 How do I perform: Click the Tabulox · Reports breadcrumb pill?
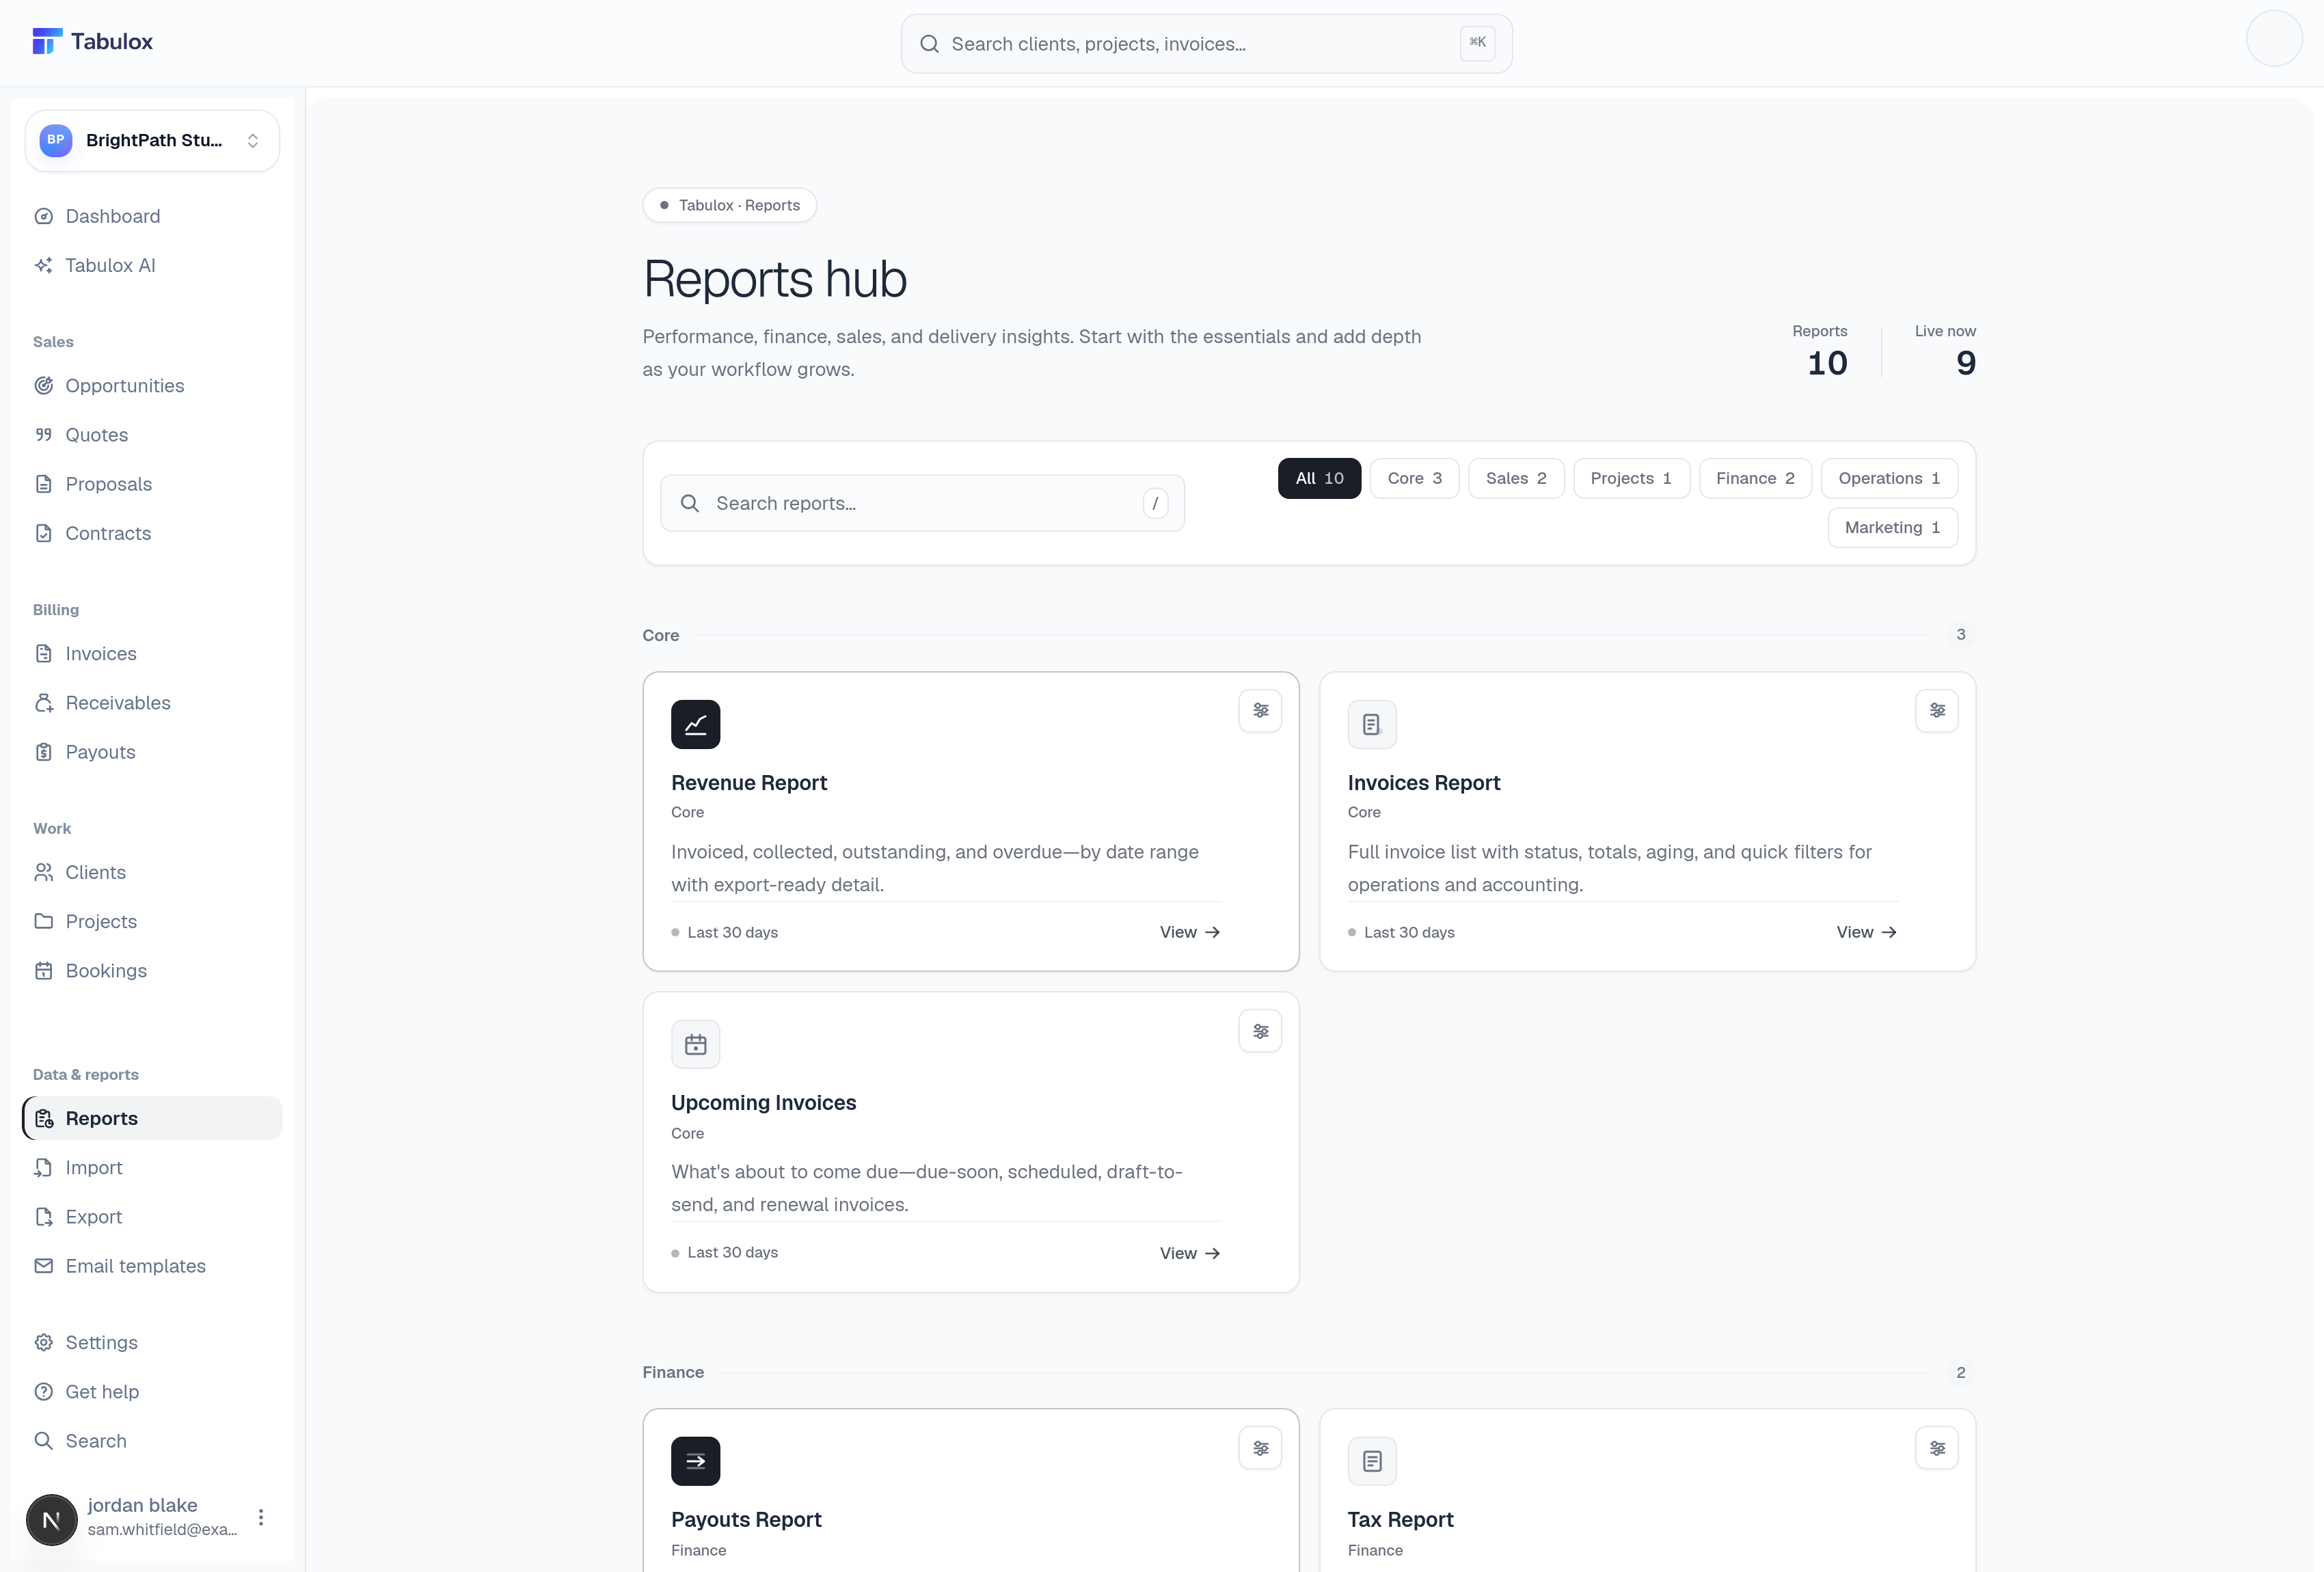(729, 205)
